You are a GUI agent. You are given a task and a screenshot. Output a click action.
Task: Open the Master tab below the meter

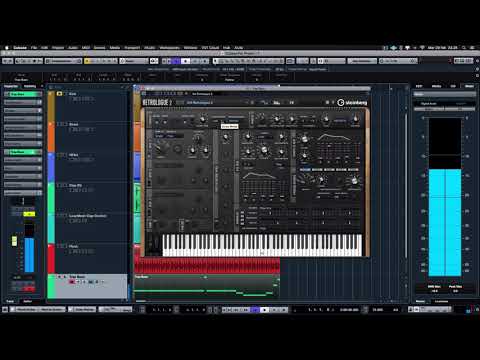click(x=420, y=301)
